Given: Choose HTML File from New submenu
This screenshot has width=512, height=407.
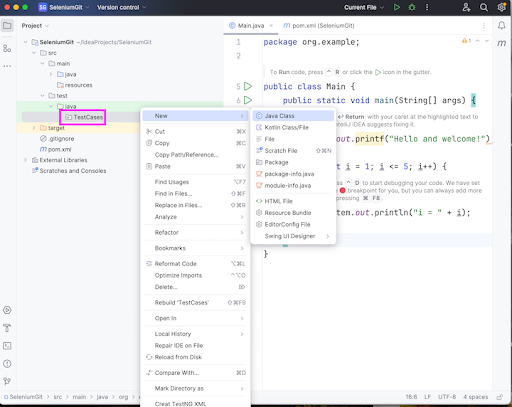Looking at the screenshot, I should point(293,201).
